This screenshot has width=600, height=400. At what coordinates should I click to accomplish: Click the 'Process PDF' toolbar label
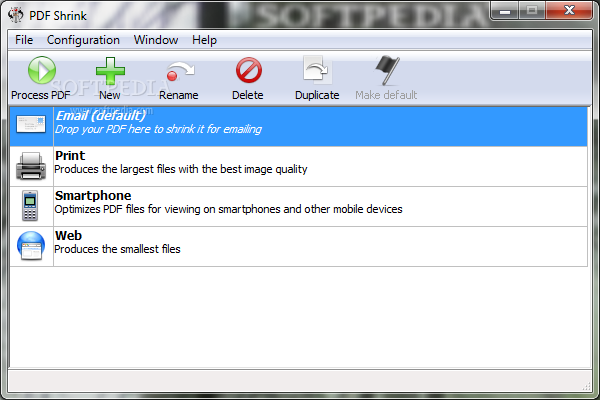click(41, 95)
